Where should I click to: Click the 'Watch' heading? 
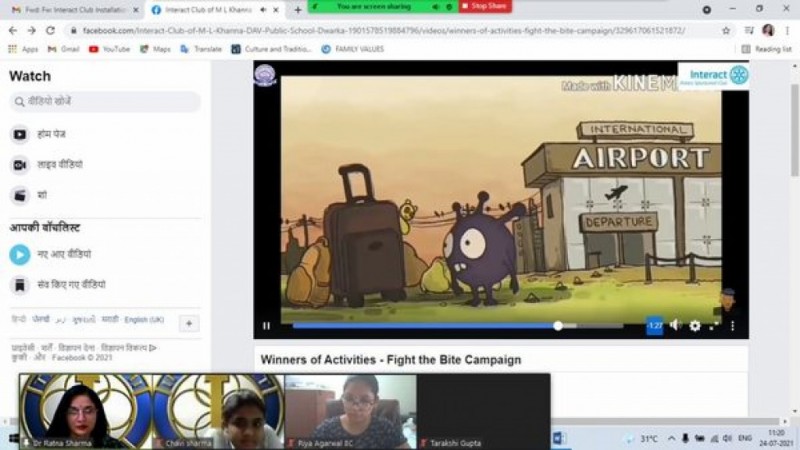[30, 76]
